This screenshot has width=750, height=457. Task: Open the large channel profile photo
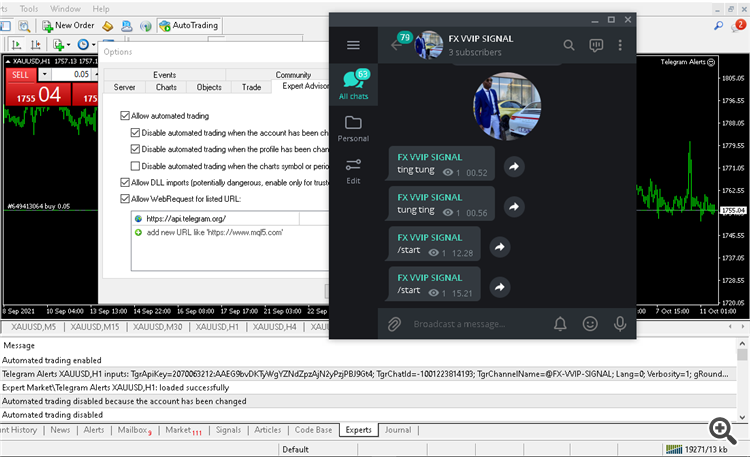[507, 106]
